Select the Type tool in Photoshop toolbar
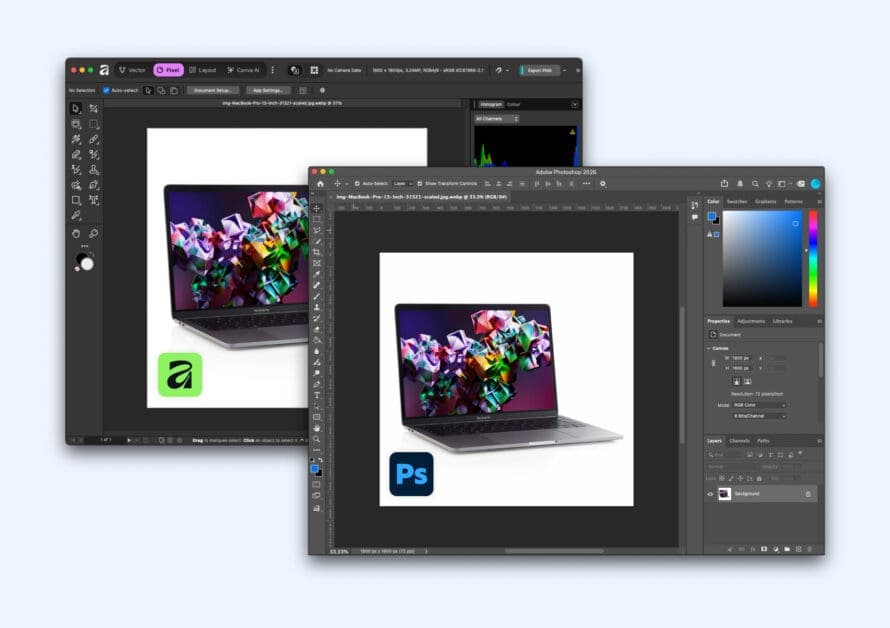This screenshot has height=628, width=890. [317, 395]
